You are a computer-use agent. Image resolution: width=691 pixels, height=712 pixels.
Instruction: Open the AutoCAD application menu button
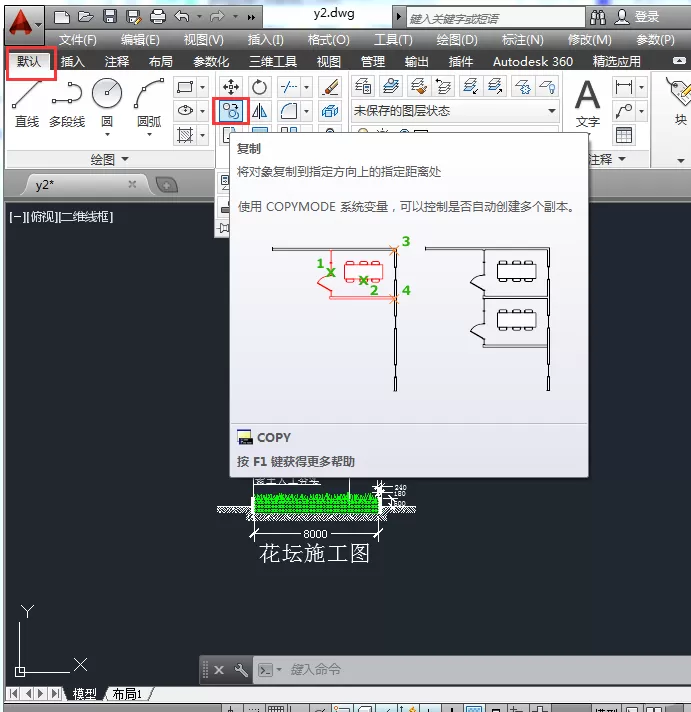click(25, 24)
